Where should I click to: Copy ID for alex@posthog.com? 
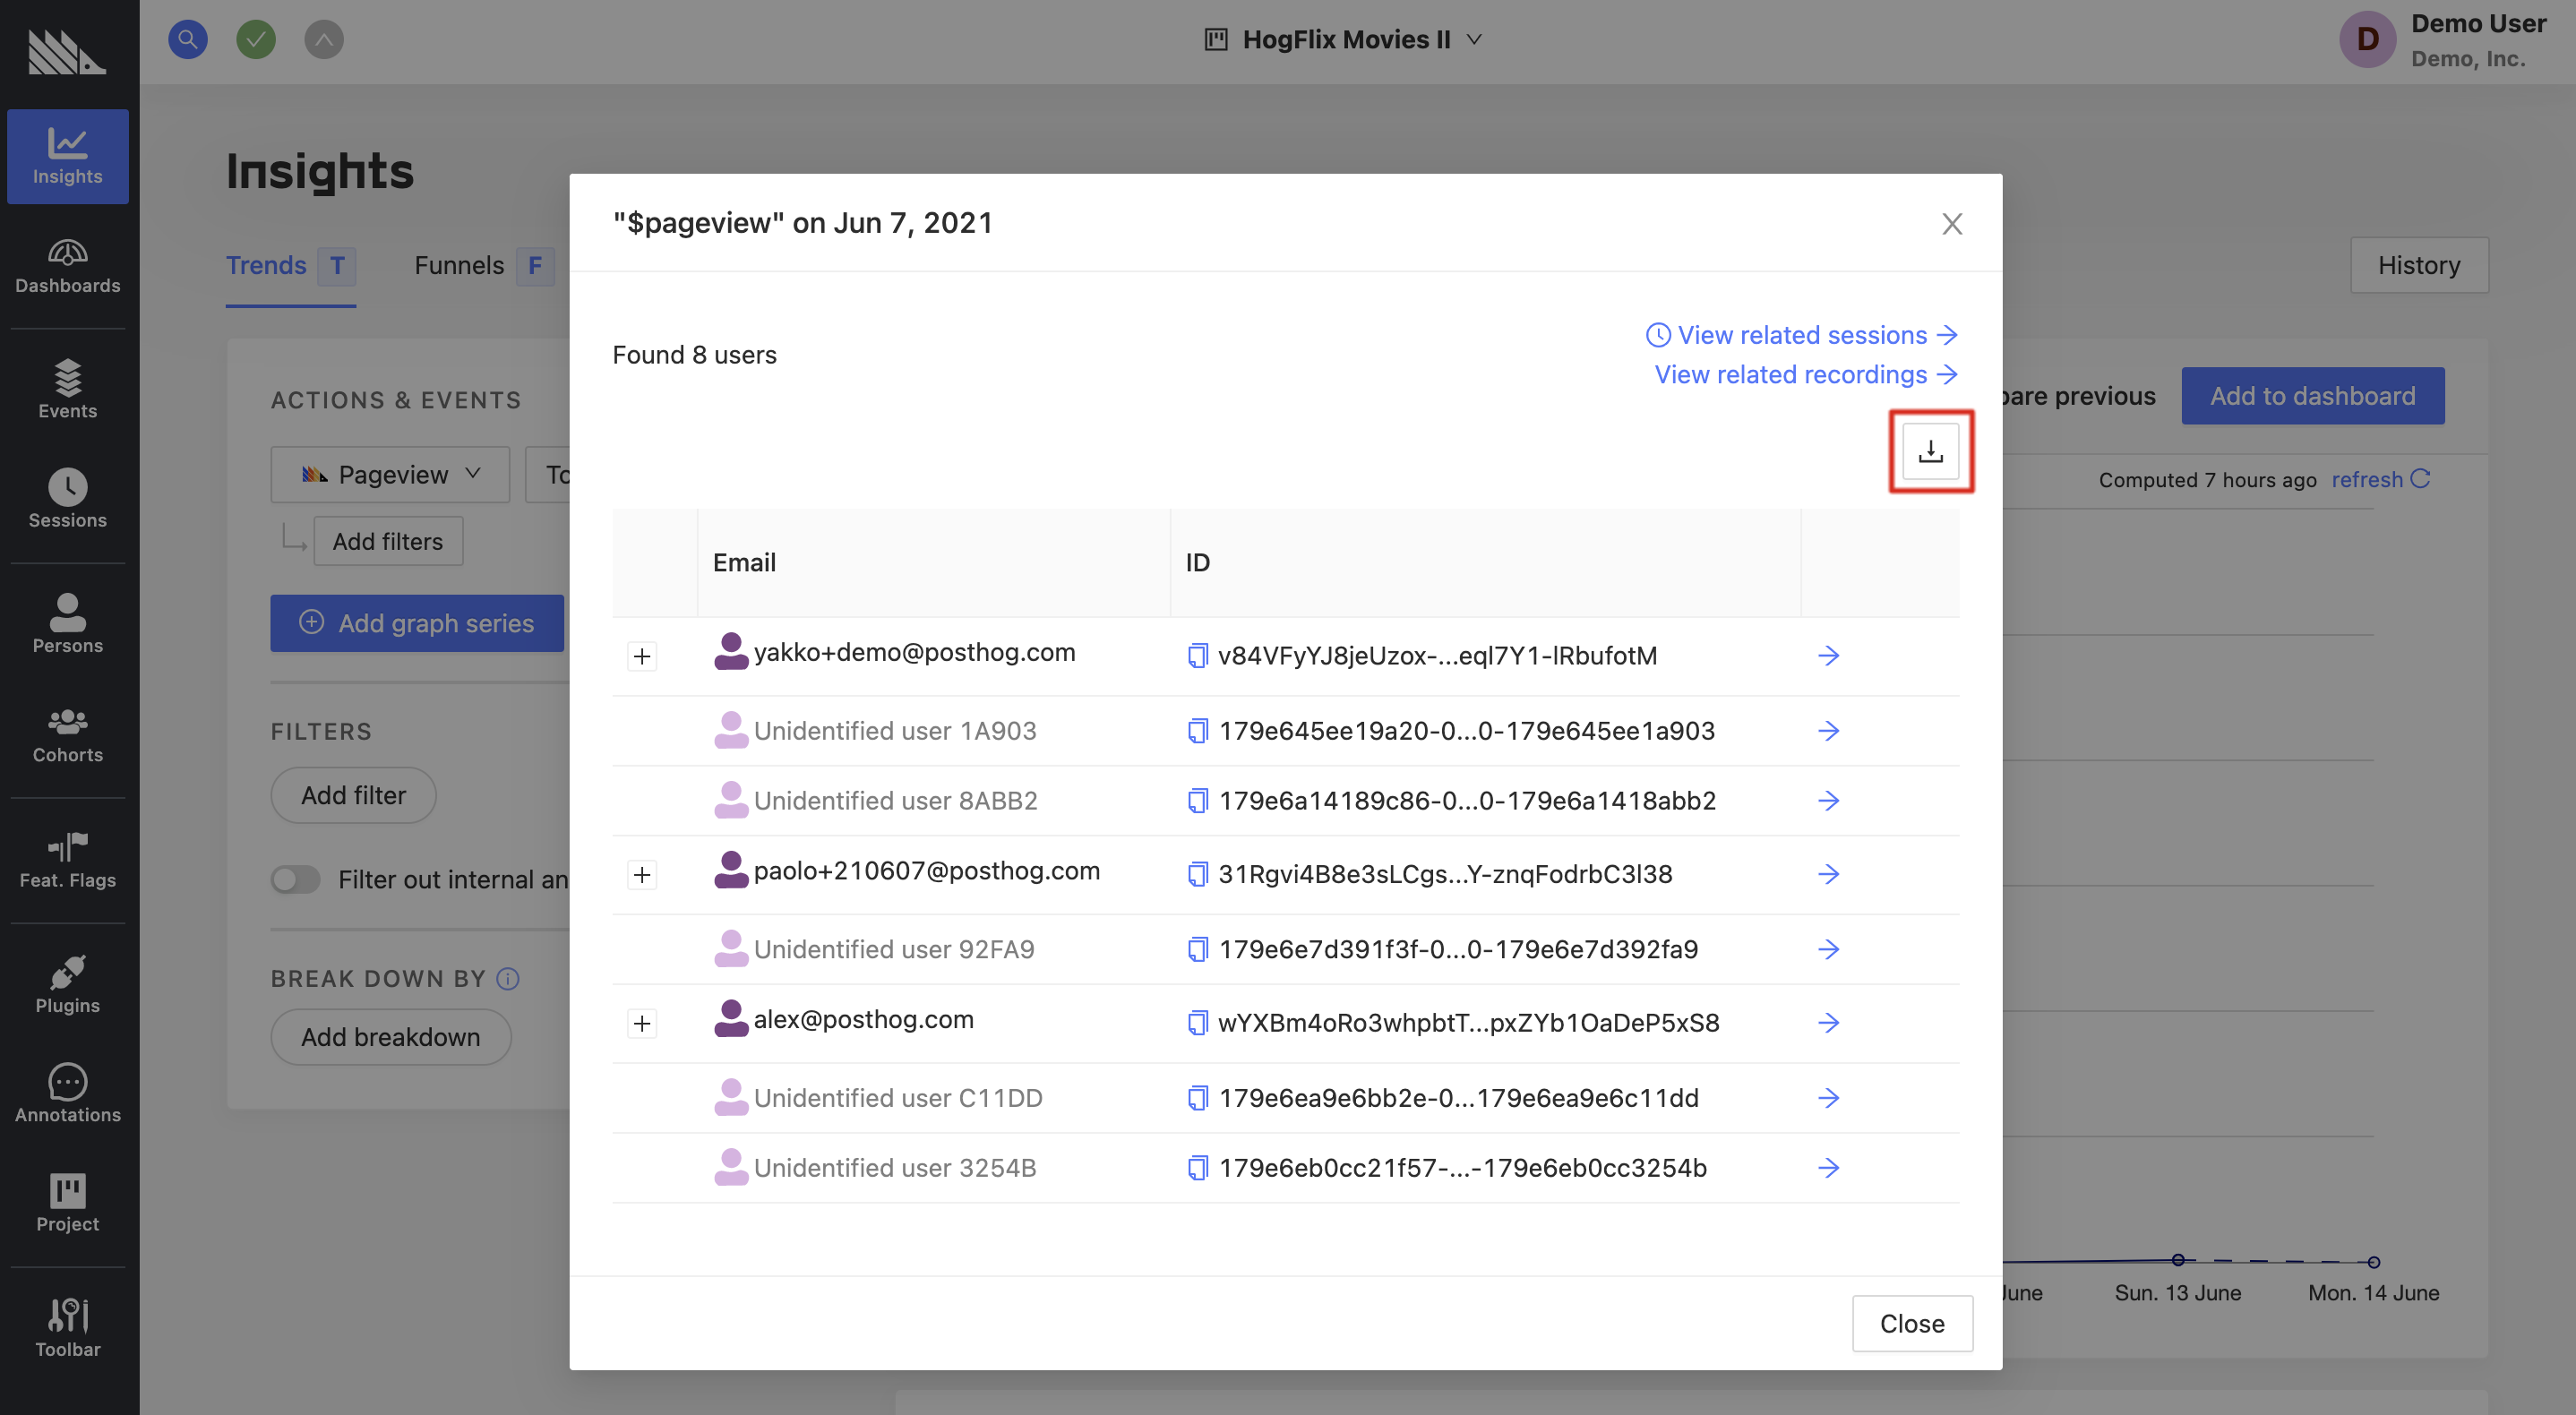[x=1197, y=1023]
